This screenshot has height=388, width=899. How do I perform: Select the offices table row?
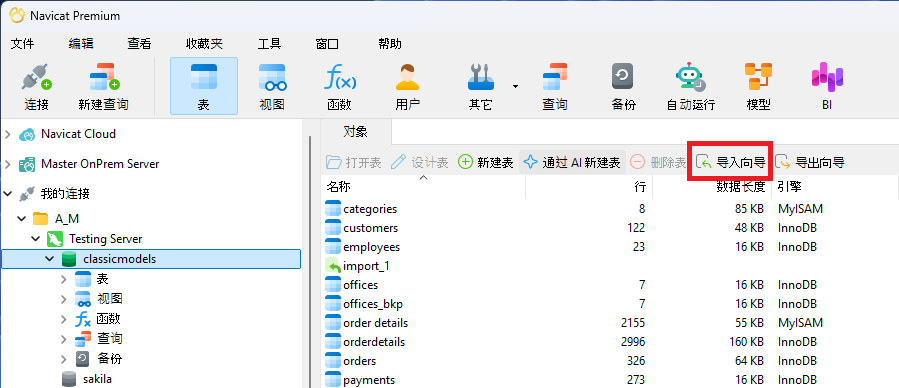coord(609,285)
